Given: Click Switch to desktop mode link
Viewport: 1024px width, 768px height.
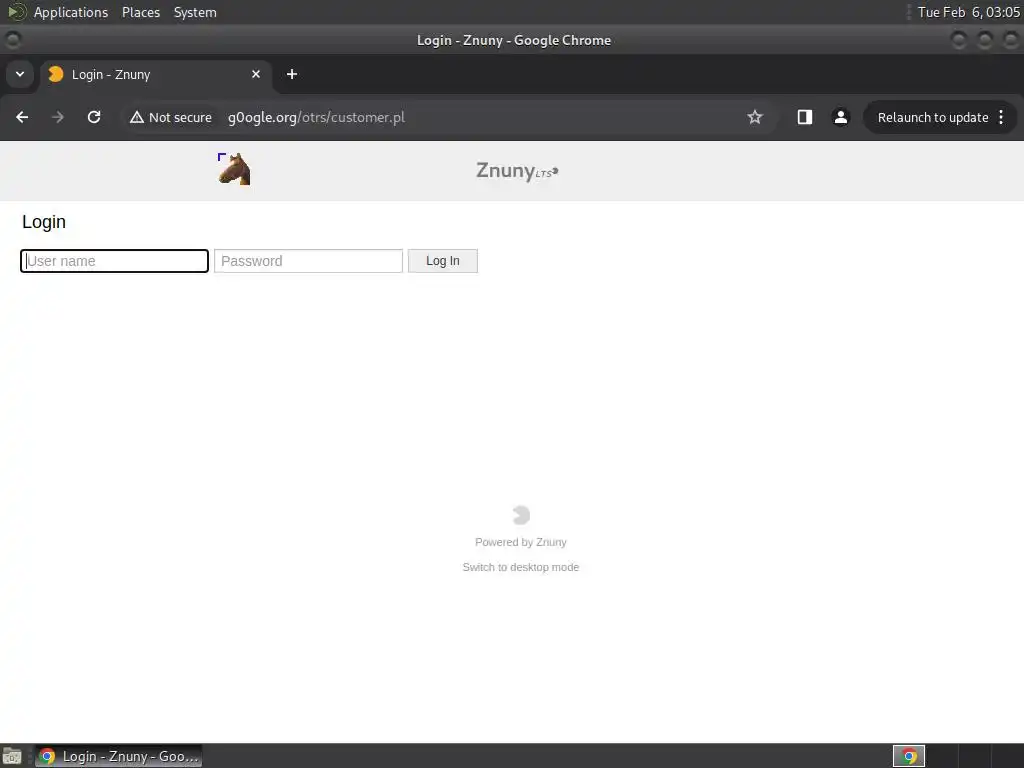Looking at the screenshot, I should pos(520,567).
